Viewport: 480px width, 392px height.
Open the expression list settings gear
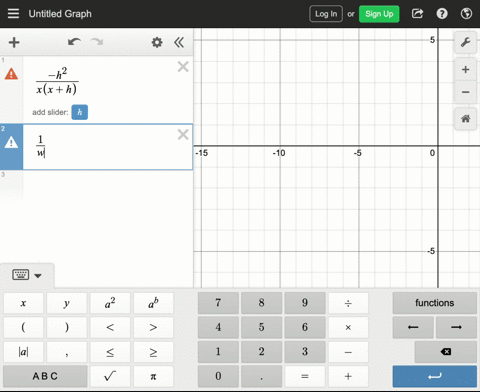click(157, 42)
